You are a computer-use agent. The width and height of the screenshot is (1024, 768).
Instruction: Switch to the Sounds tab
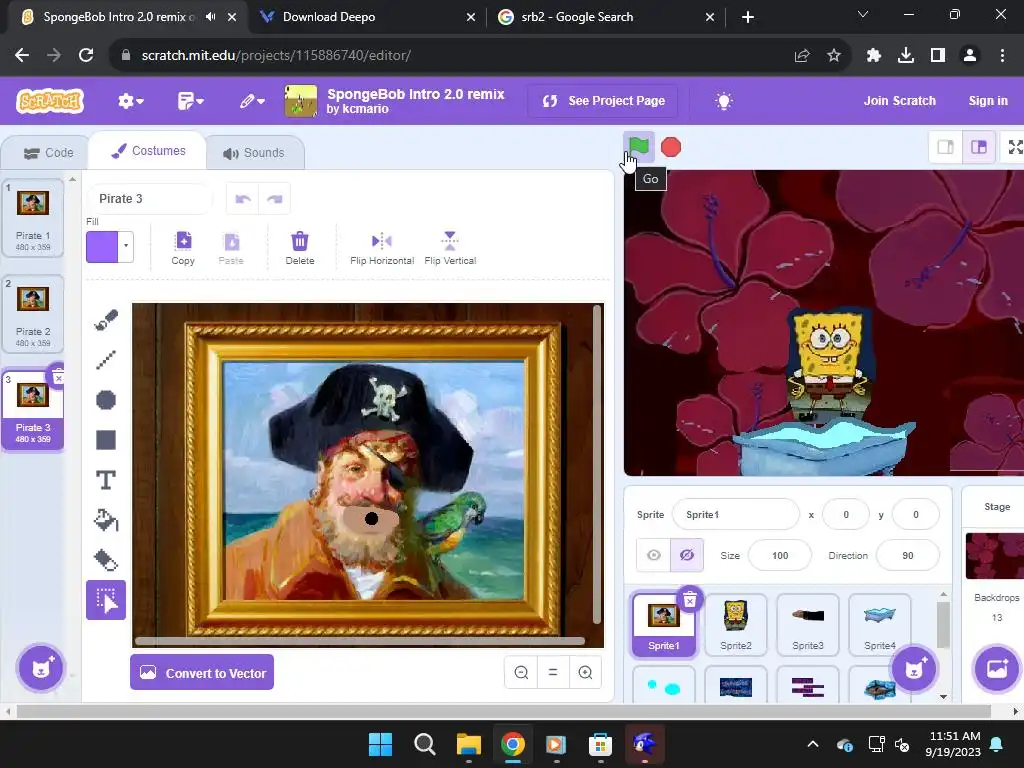254,153
